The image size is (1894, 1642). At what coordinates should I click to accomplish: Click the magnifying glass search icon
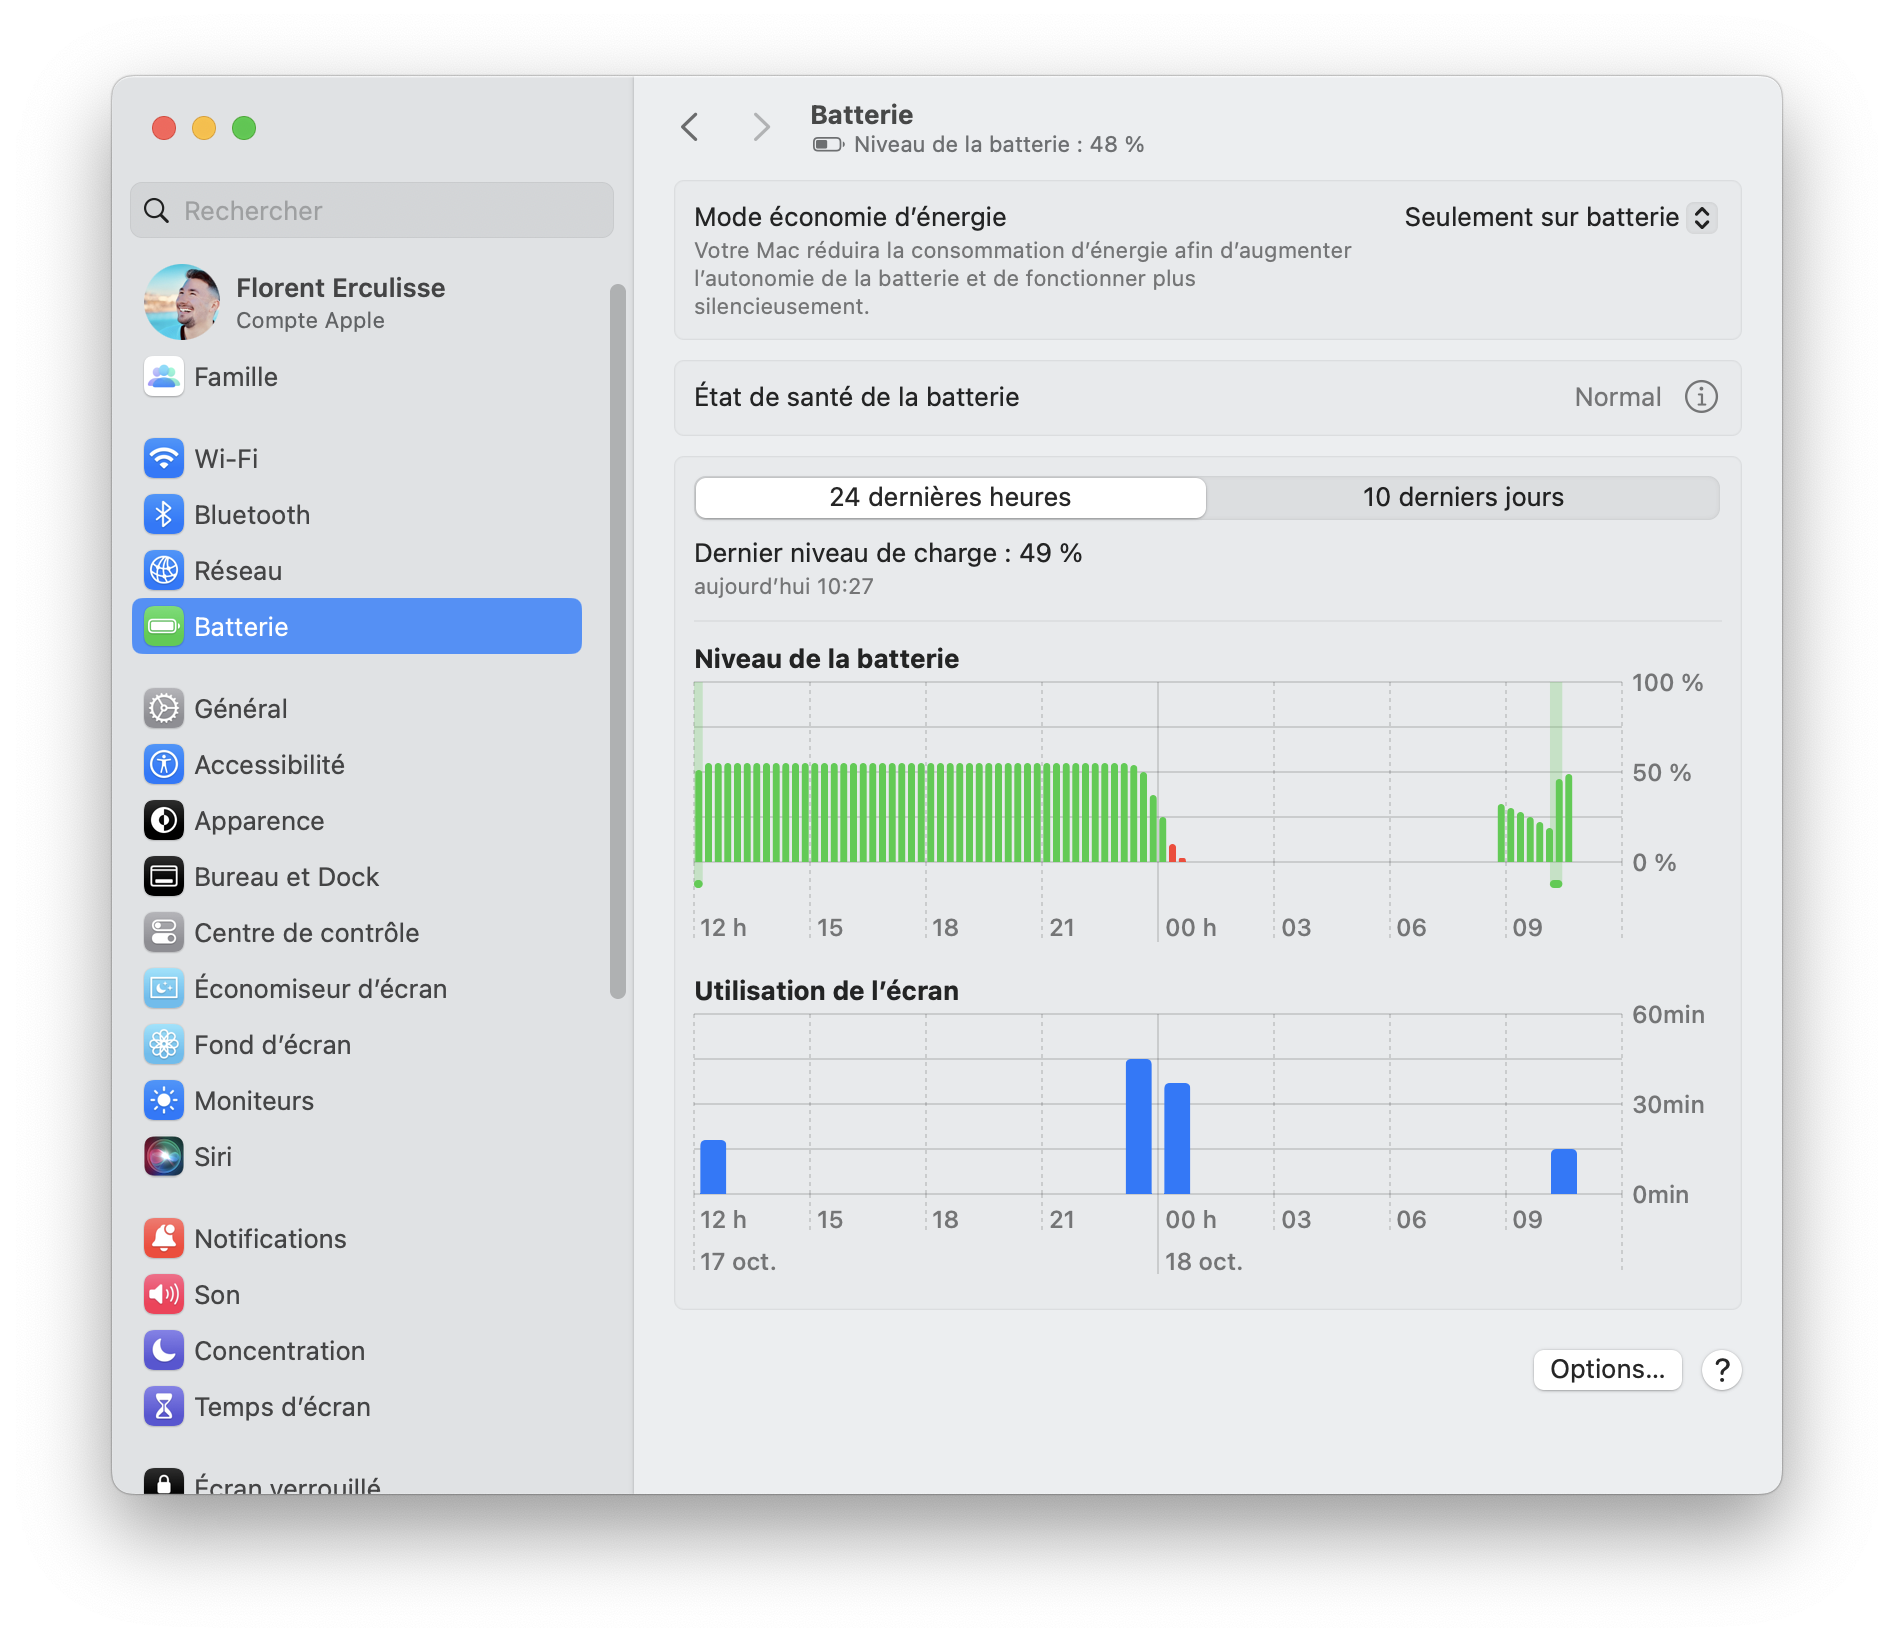pos(157,211)
